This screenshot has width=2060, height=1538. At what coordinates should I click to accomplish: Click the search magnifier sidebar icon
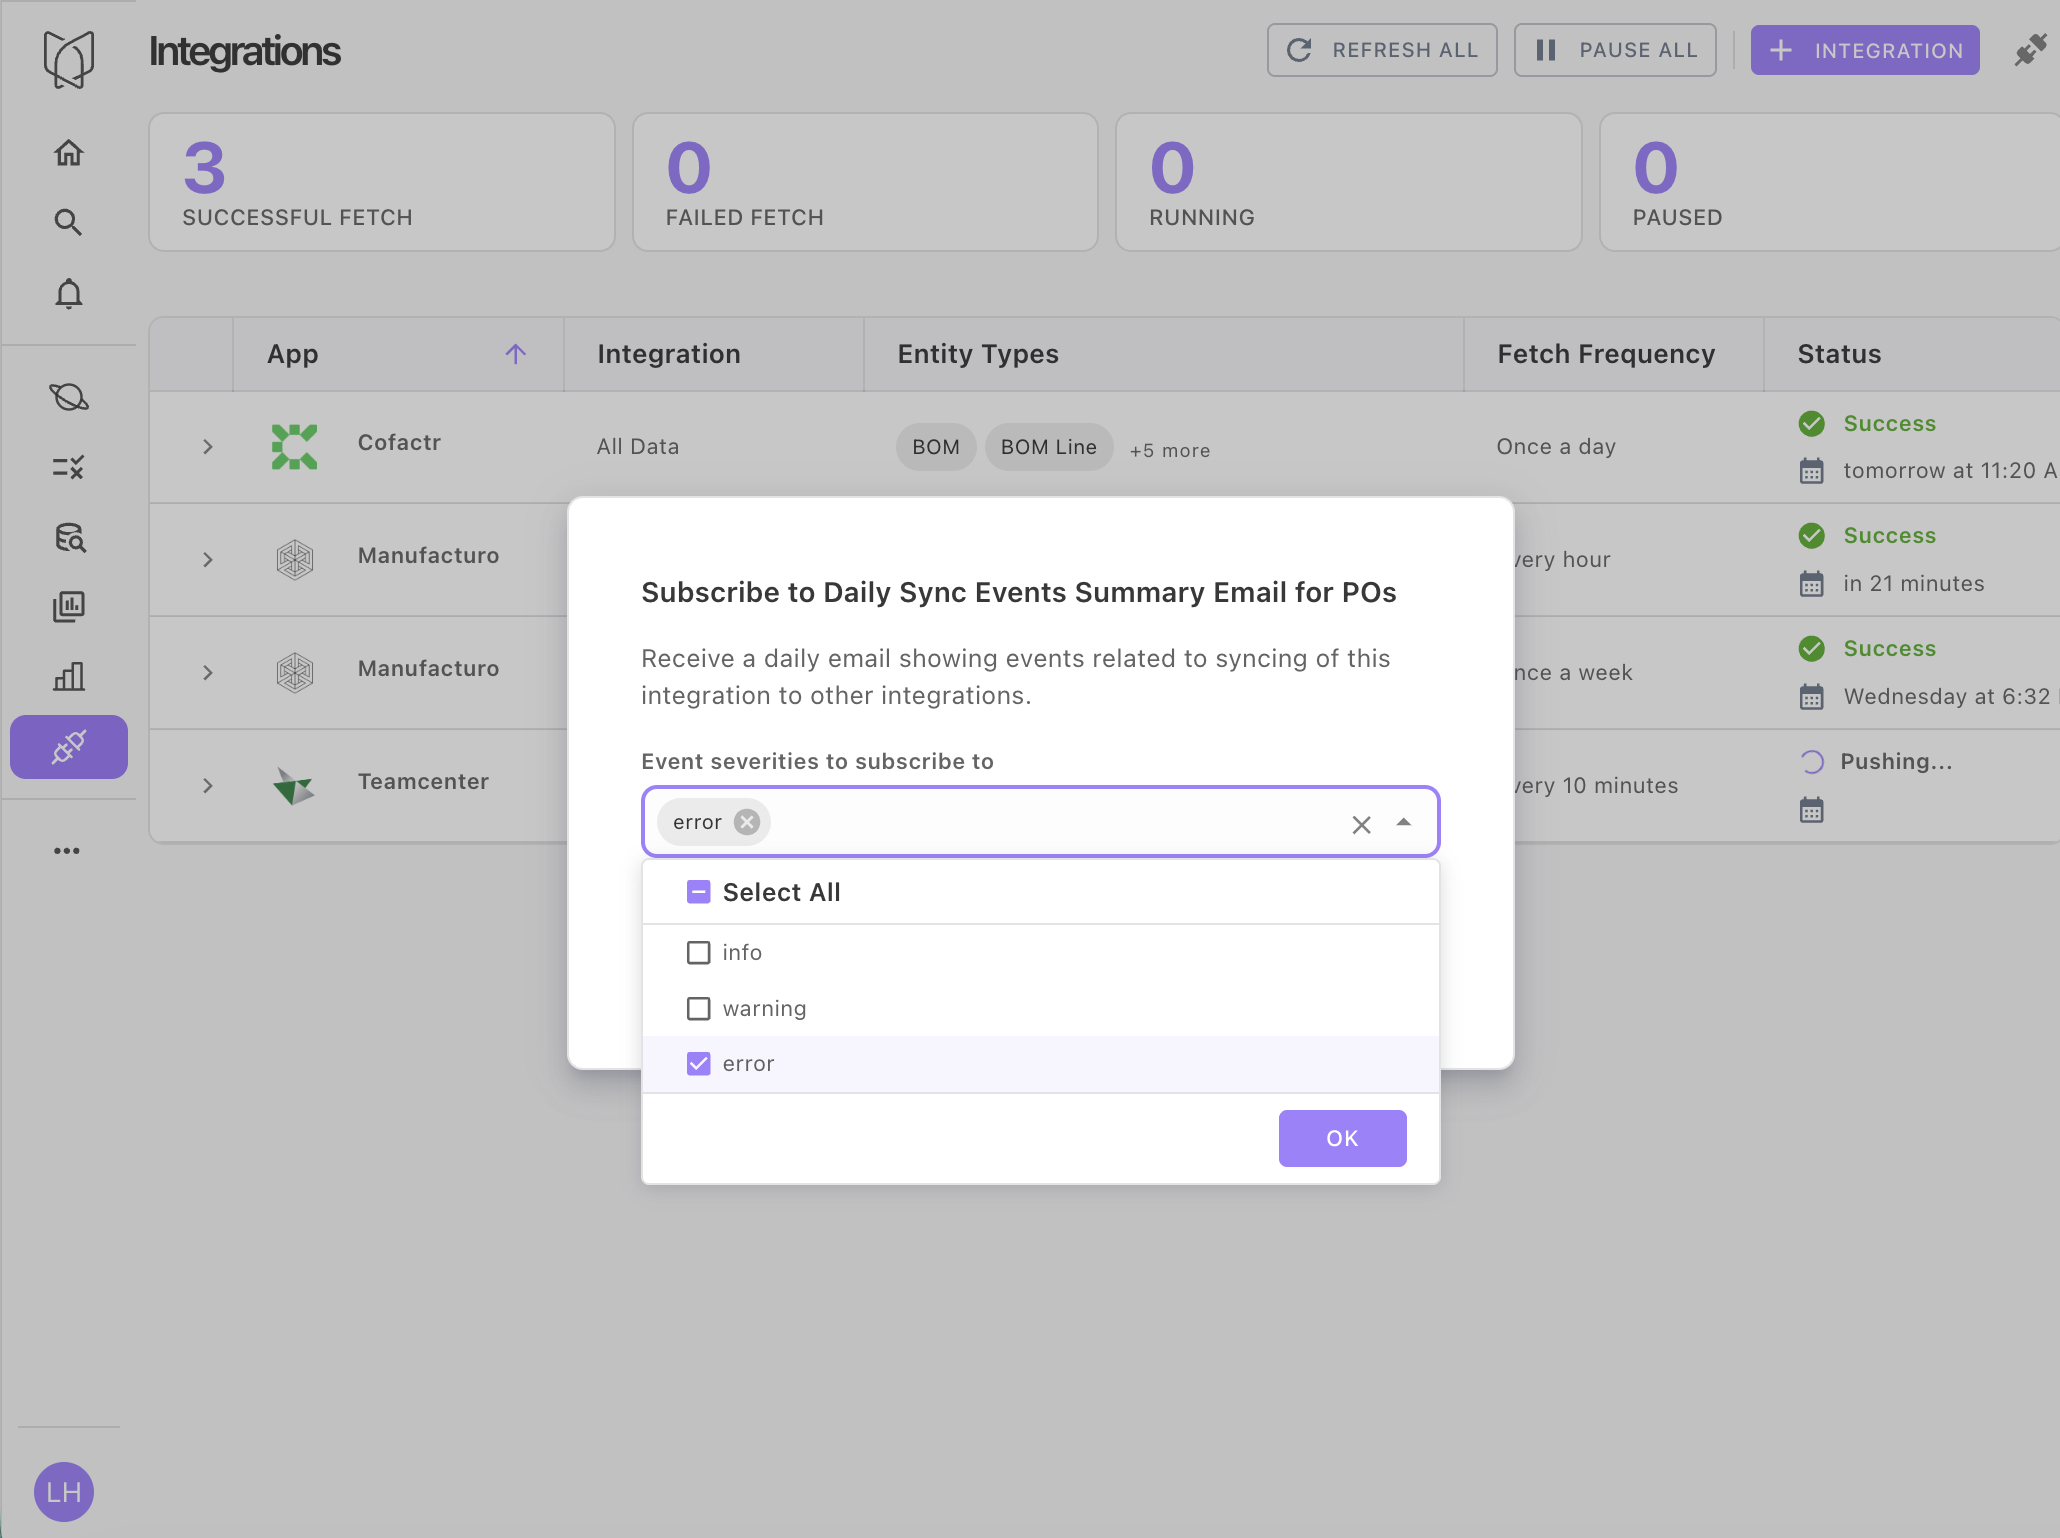click(x=68, y=222)
